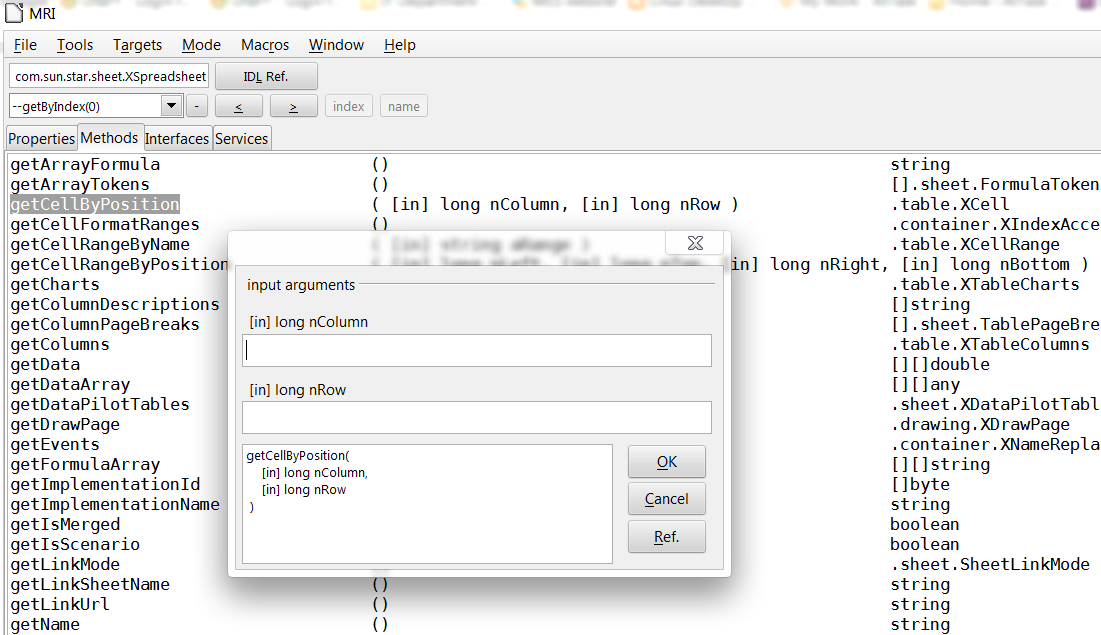This screenshot has height=635, width=1101.
Task: Open the Mode menu
Action: click(x=201, y=45)
